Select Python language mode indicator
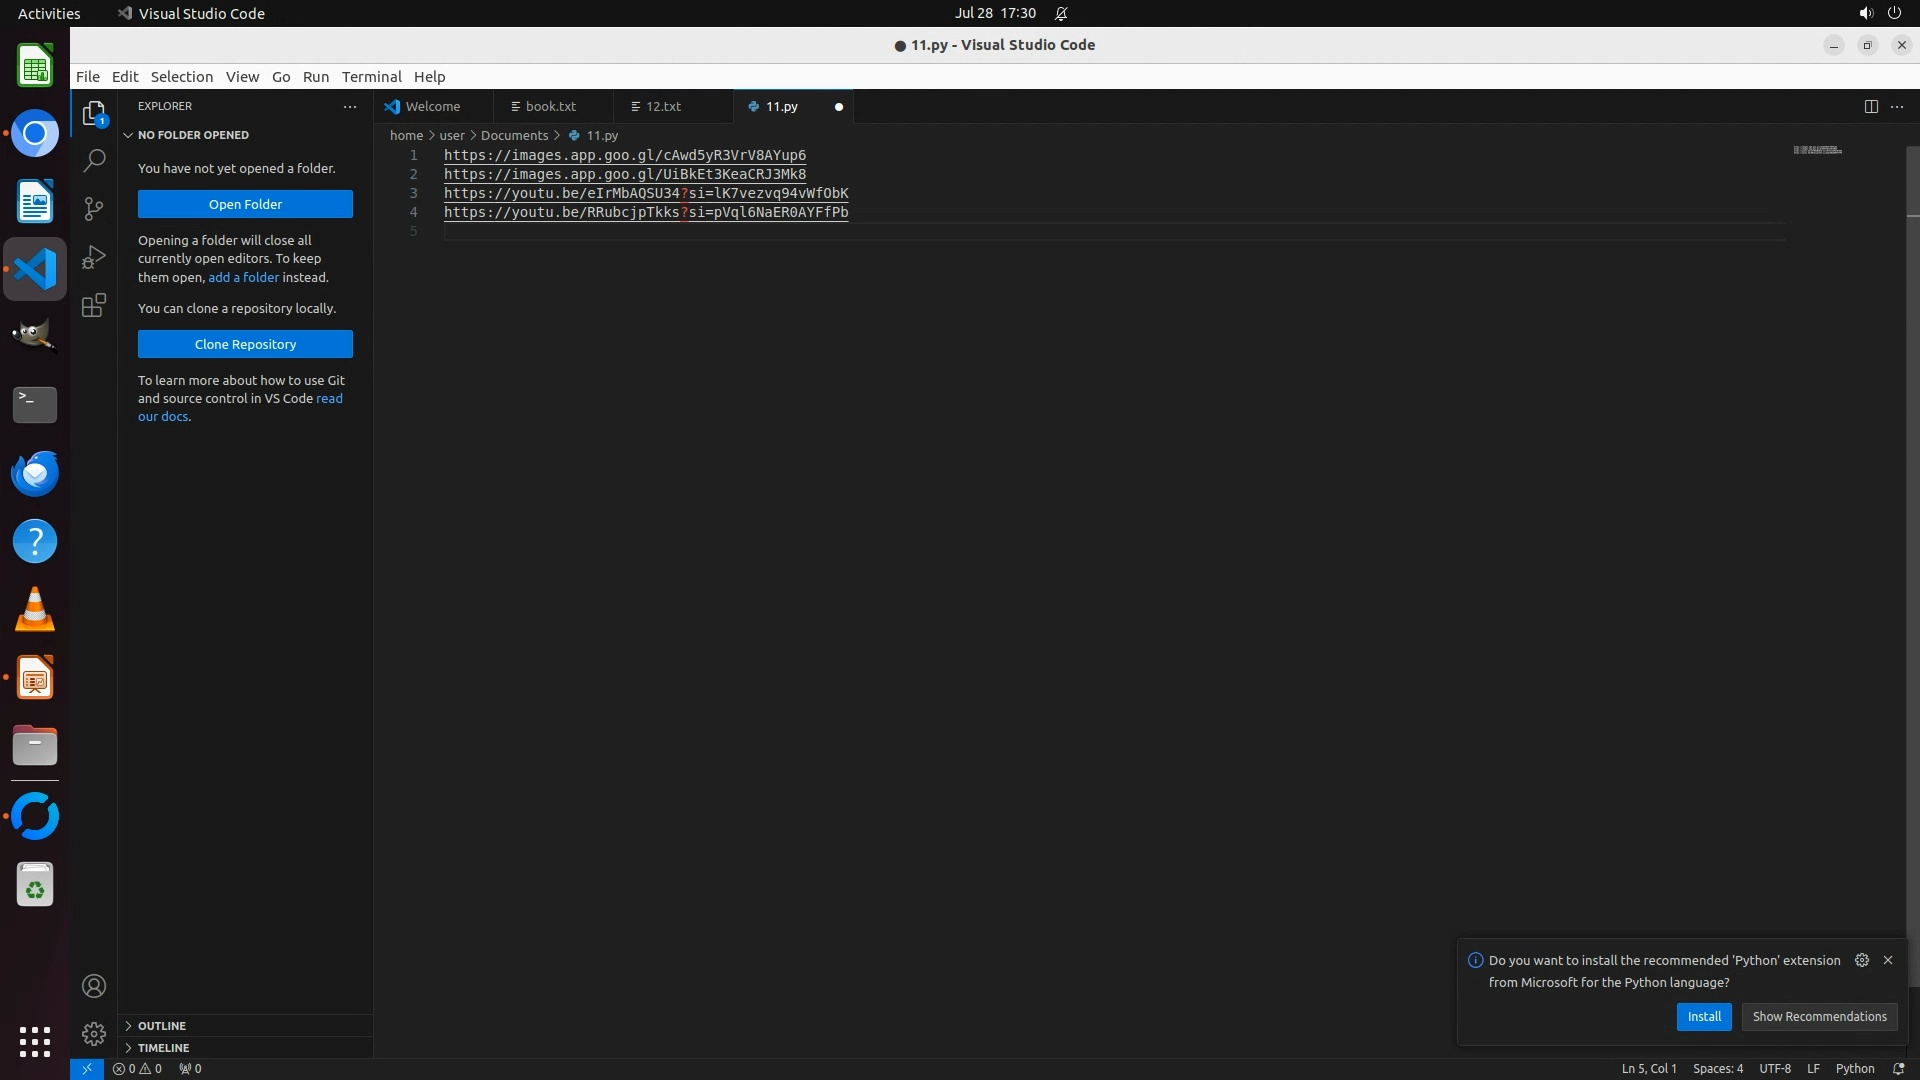Image resolution: width=1920 pixels, height=1080 pixels. [x=1854, y=1068]
